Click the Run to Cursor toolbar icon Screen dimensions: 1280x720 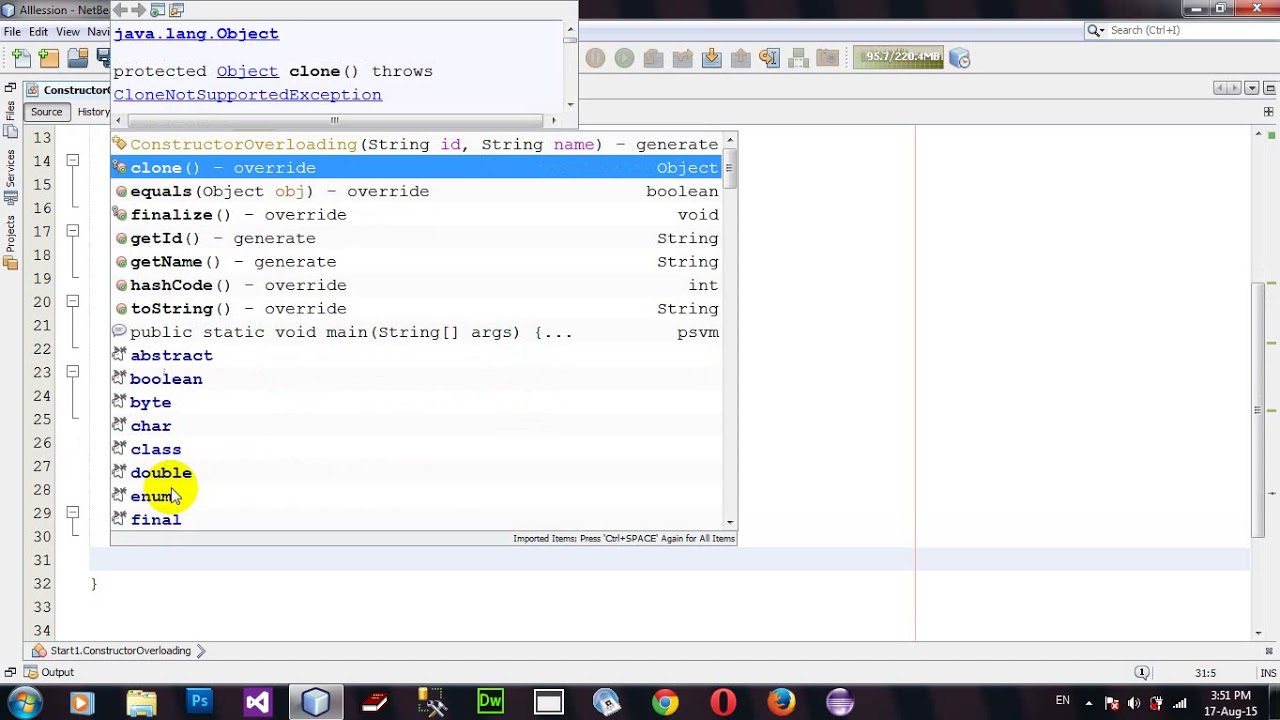(x=769, y=58)
